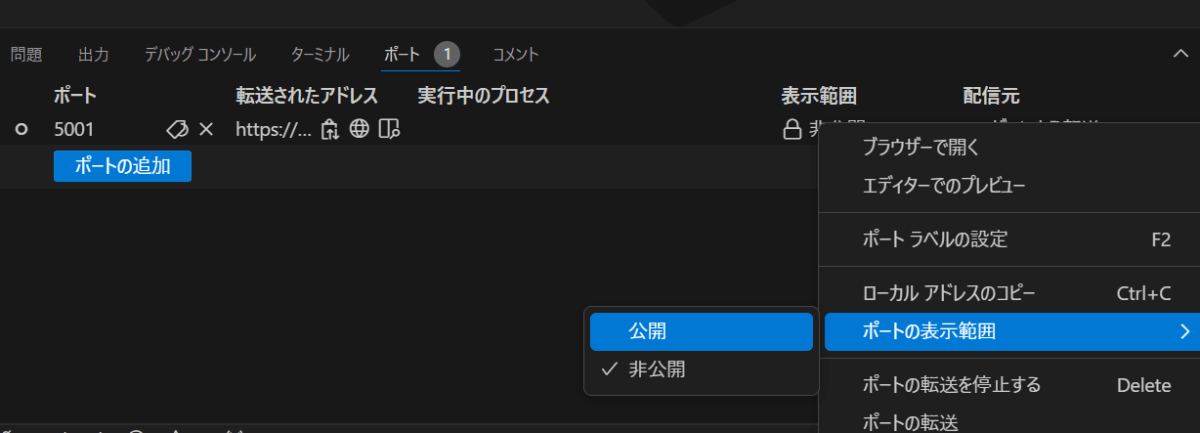Collapse the panel with chevron up icon
This screenshot has width=1200, height=433.
click(x=1180, y=54)
